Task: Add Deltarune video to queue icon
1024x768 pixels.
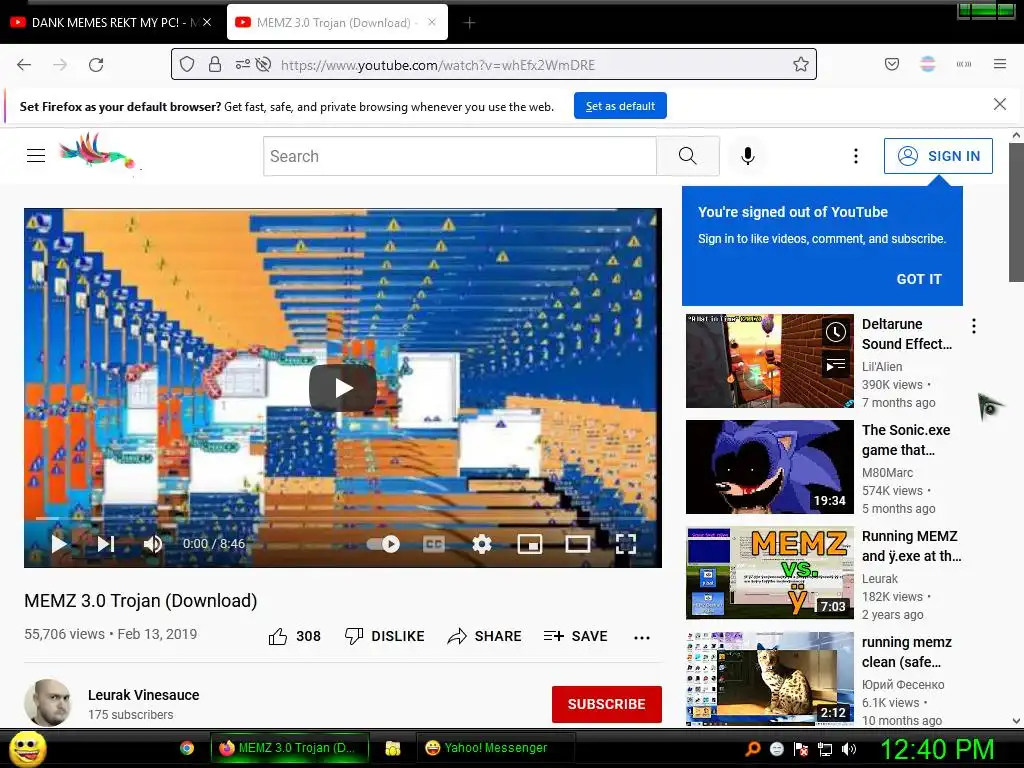Action: click(x=836, y=364)
